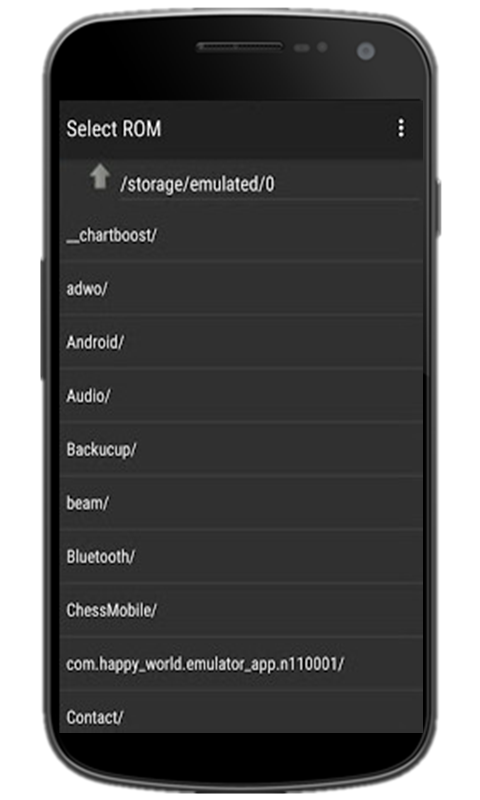Image resolution: width=480 pixels, height=800 pixels.
Task: Click the Select ROM title
Action: point(114,129)
